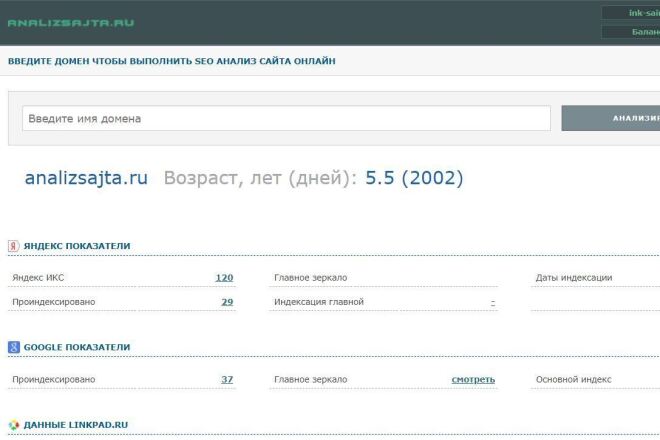Click the 'Возраст, лет (дней):' label

(260, 178)
